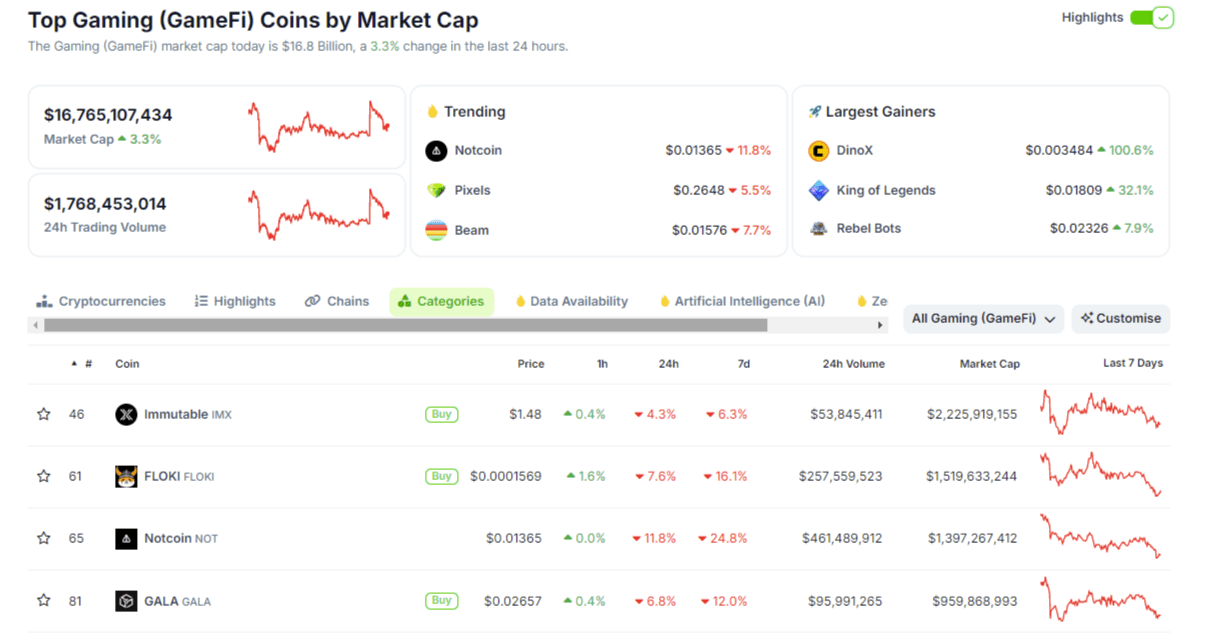Sort by the Coin column header
The image size is (1209, 638).
point(127,364)
